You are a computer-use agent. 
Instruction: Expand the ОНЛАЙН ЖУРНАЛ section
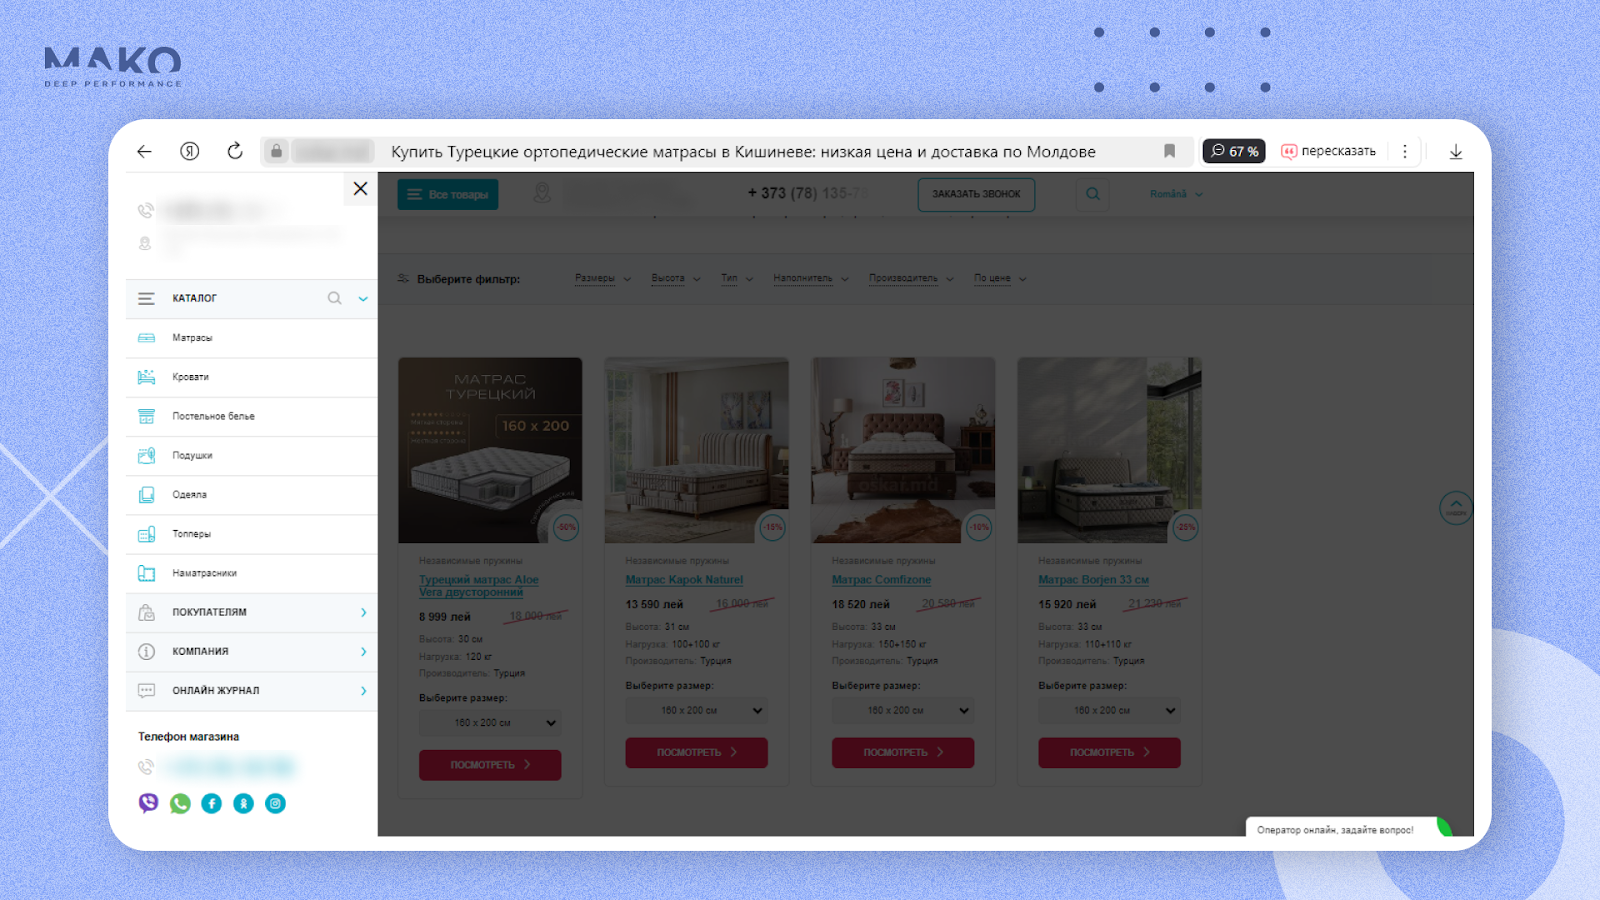point(252,691)
